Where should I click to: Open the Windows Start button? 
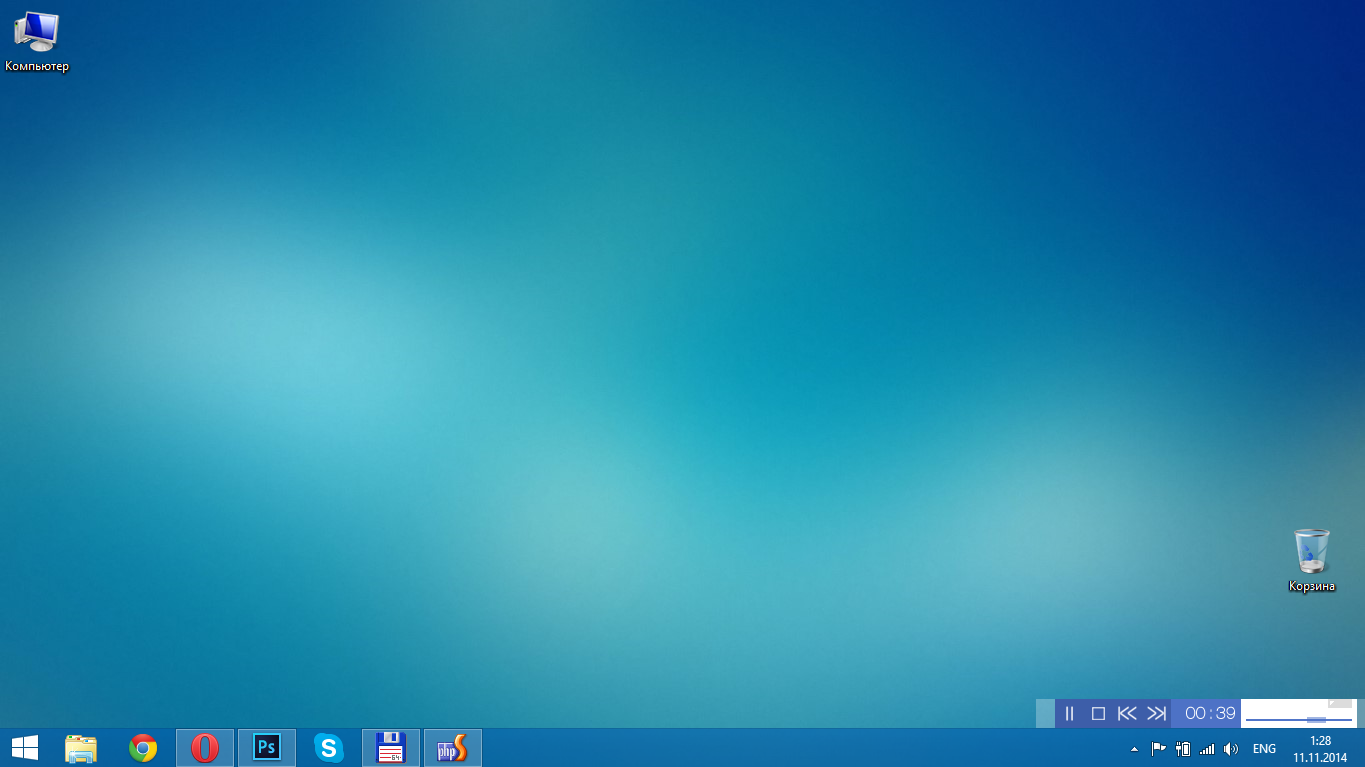pos(24,748)
